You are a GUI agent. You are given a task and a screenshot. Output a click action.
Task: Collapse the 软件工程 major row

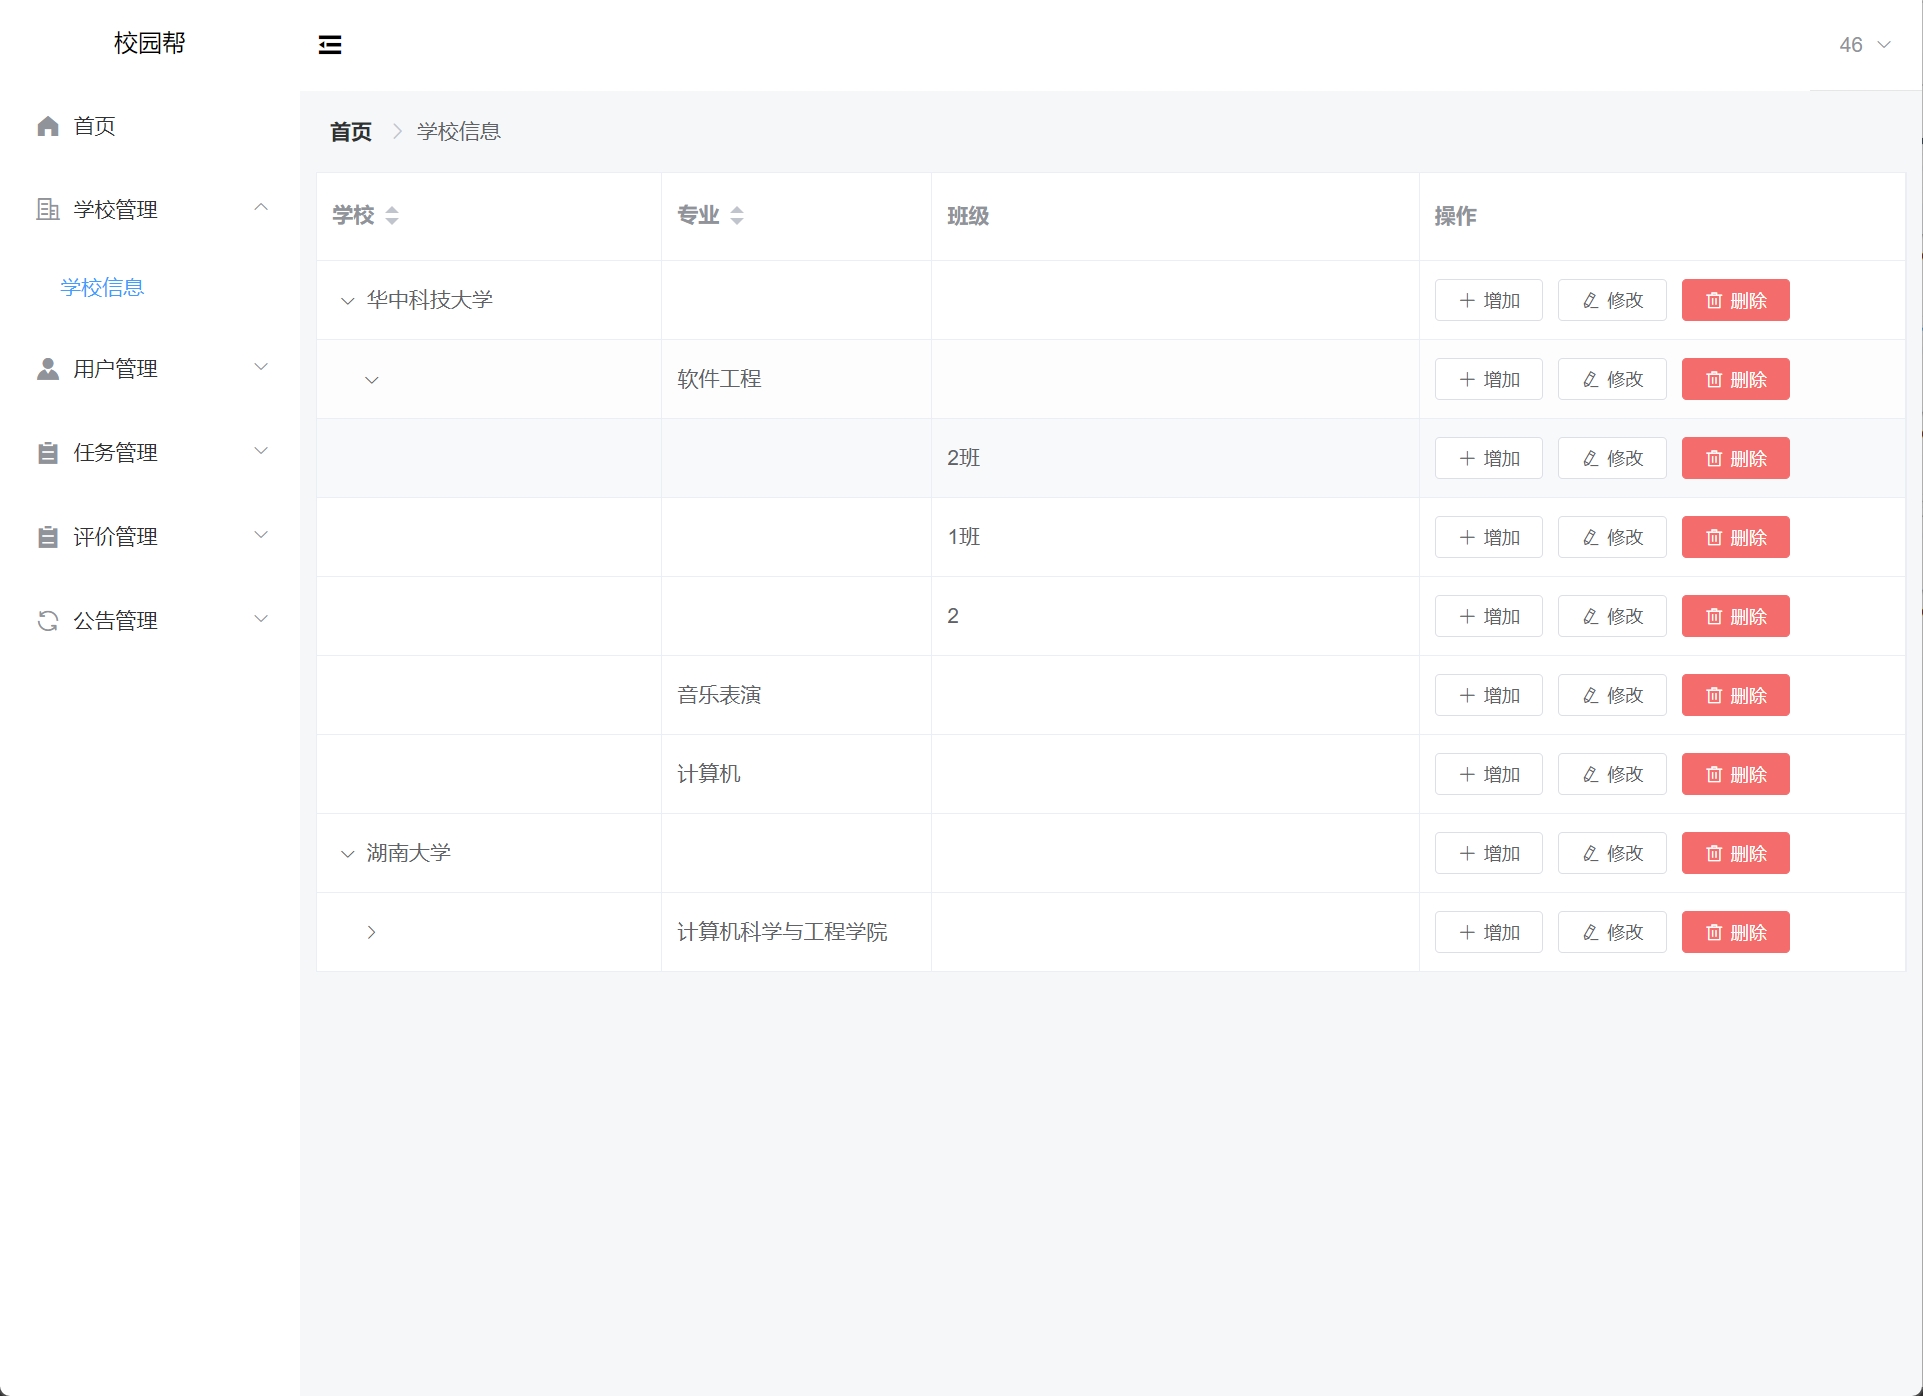(371, 380)
